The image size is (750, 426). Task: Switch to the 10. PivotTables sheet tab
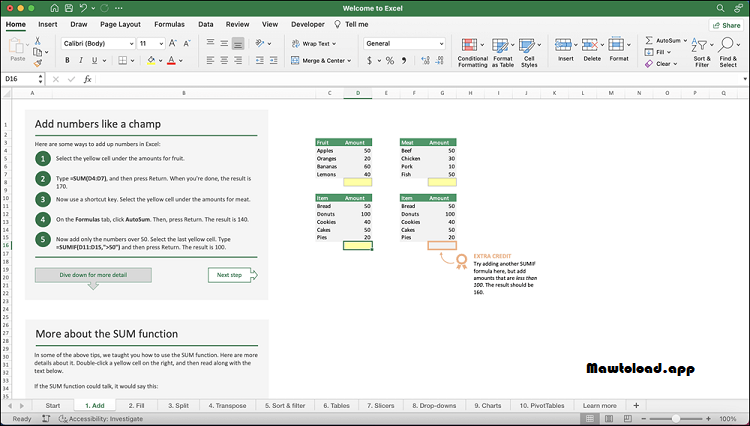[542, 405]
